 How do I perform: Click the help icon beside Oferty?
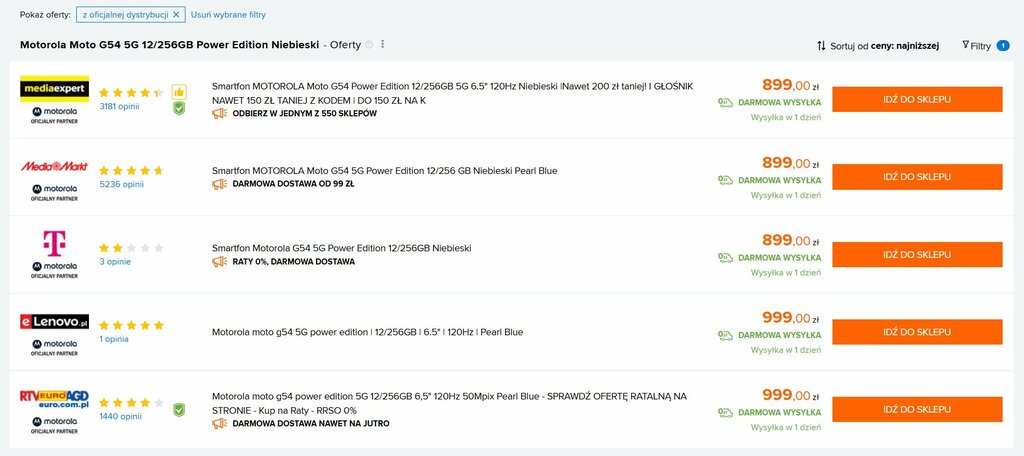point(369,44)
